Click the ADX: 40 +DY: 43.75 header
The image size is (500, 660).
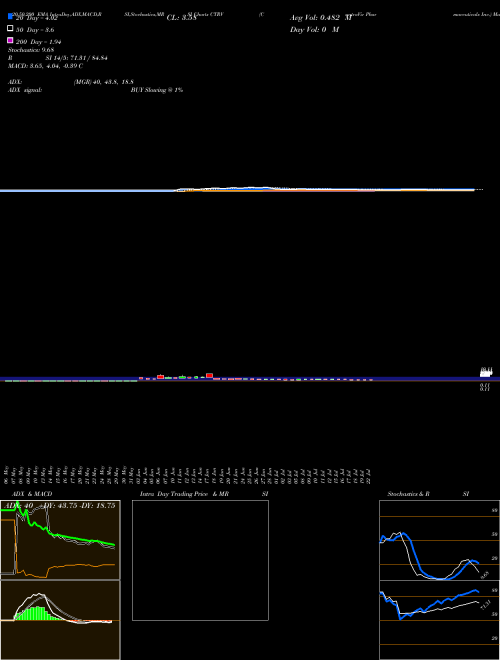[x=60, y=506]
